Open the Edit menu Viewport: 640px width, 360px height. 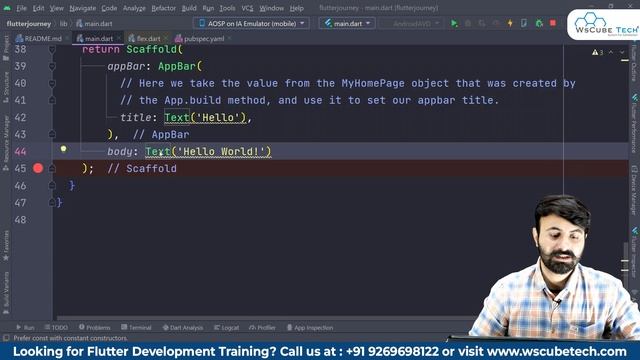pos(38,8)
